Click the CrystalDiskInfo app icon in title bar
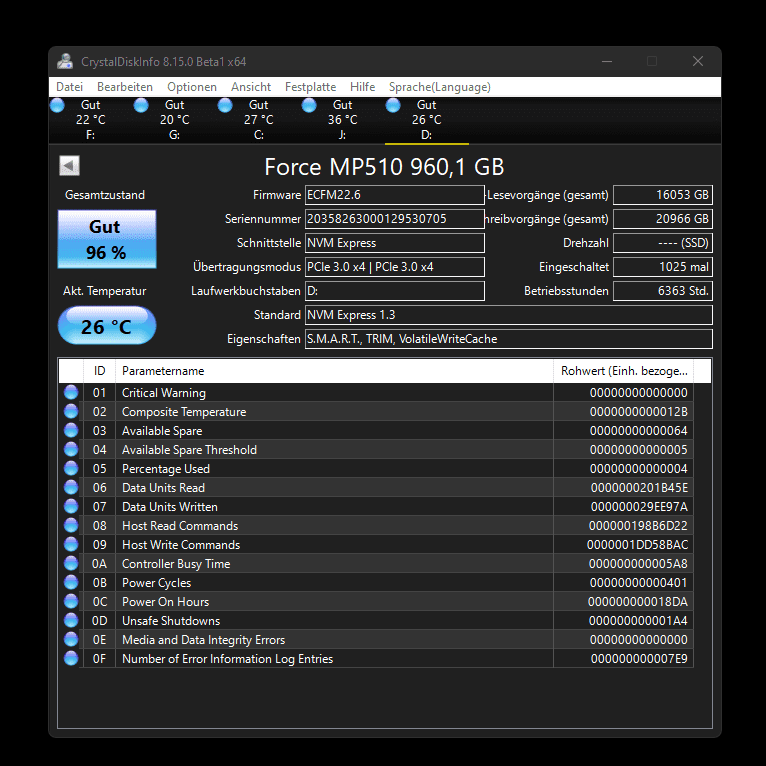This screenshot has height=766, width=766. click(x=64, y=62)
